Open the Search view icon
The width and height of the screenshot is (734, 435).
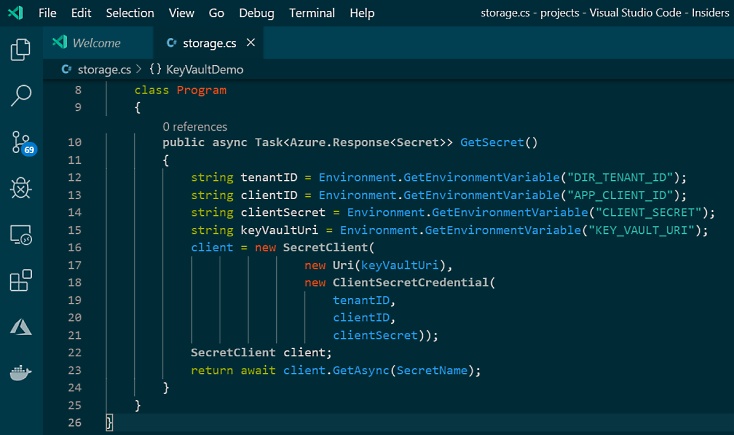click(x=20, y=96)
